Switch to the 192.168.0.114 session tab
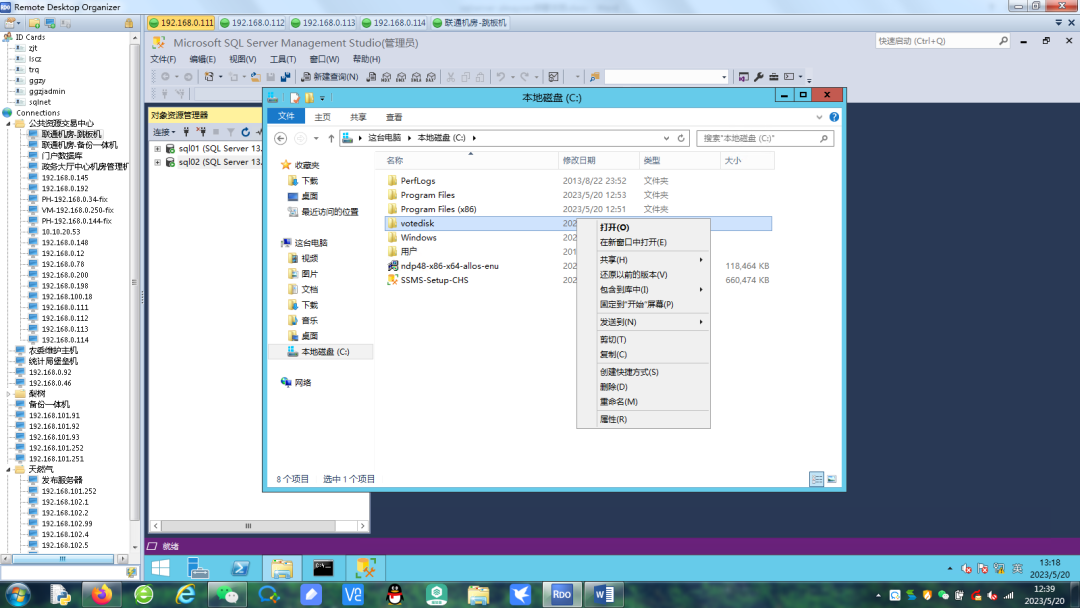Viewport: 1080px width, 608px height. (394, 23)
